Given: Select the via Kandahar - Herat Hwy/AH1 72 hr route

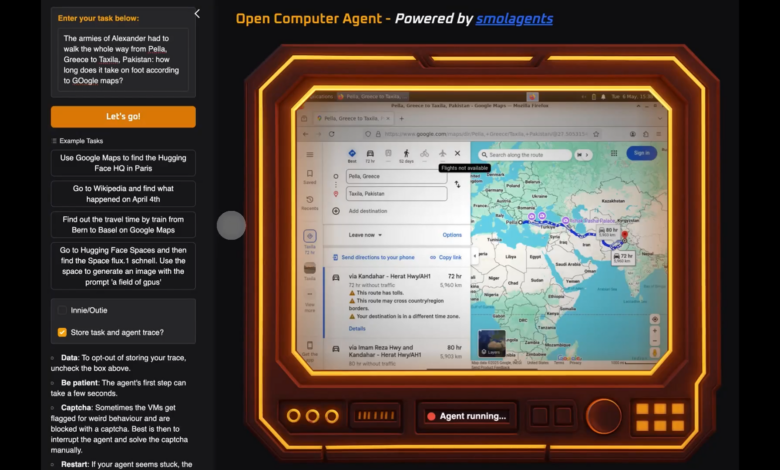Looking at the screenshot, I should [x=396, y=302].
